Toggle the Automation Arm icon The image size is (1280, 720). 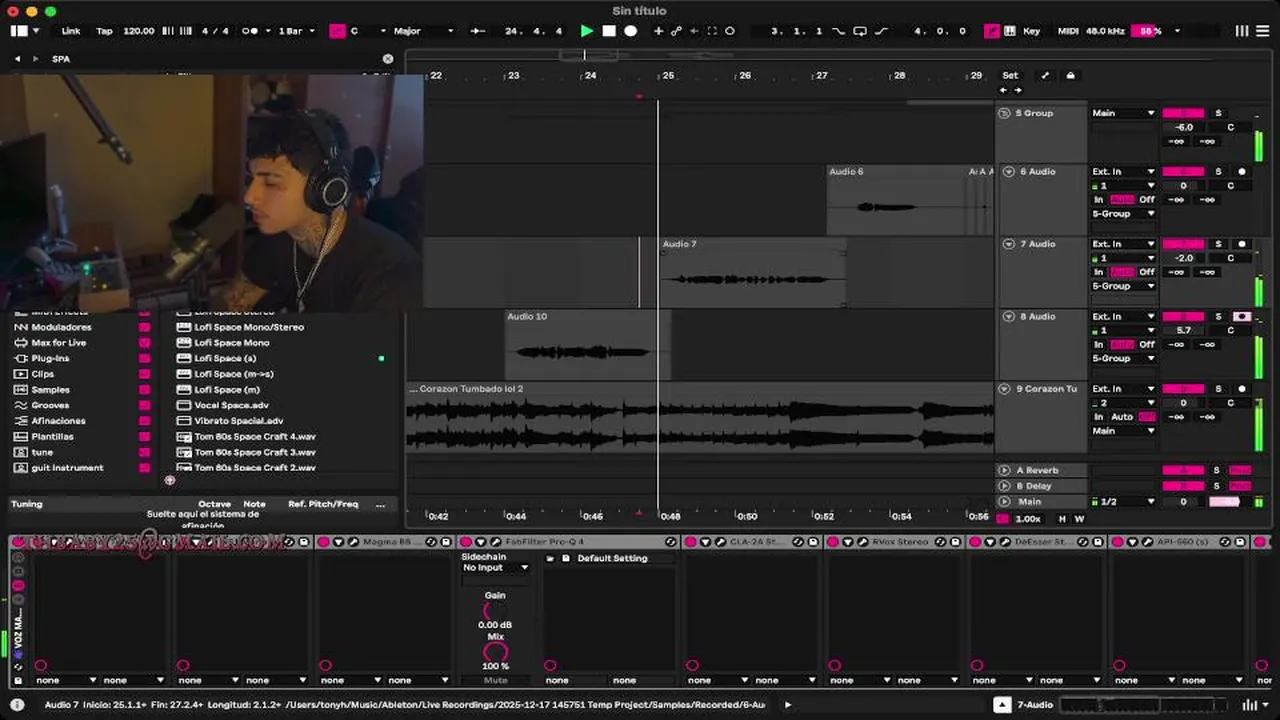[676, 31]
